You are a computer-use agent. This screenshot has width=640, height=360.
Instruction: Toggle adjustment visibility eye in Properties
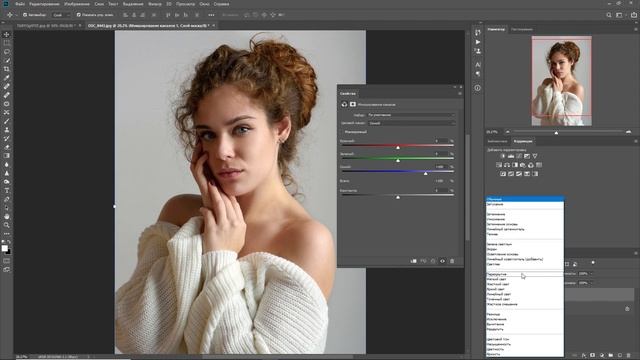(x=442, y=261)
